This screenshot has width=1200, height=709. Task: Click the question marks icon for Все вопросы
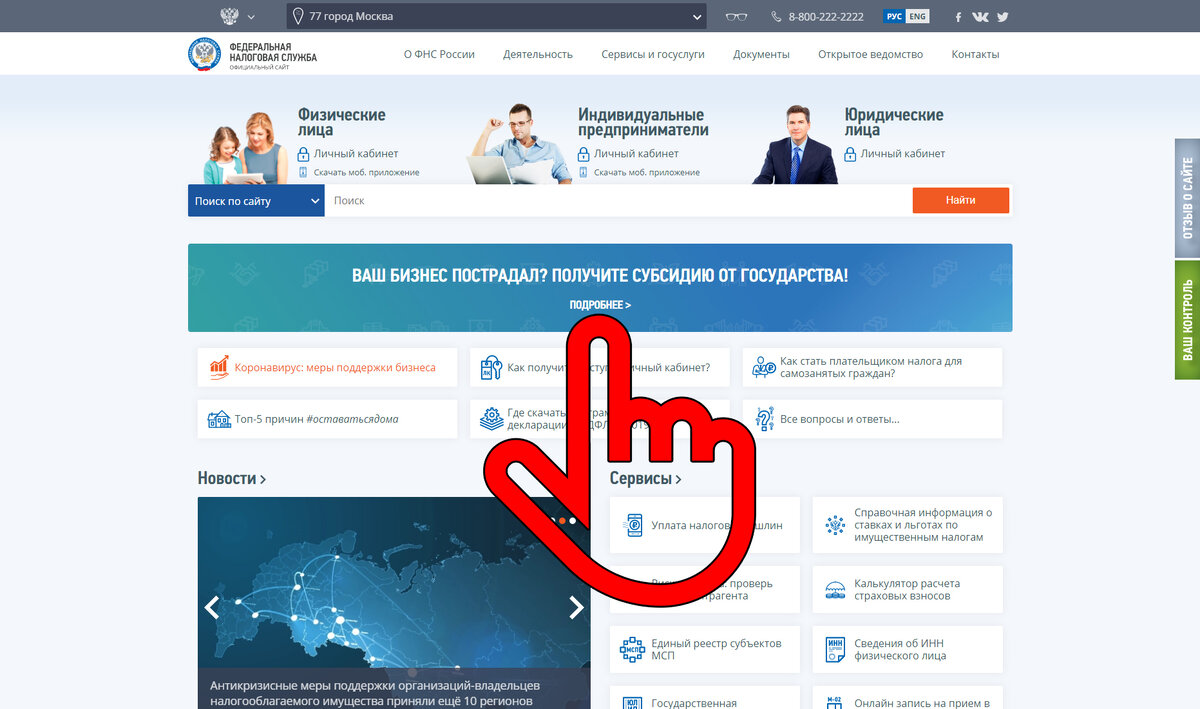click(765, 419)
